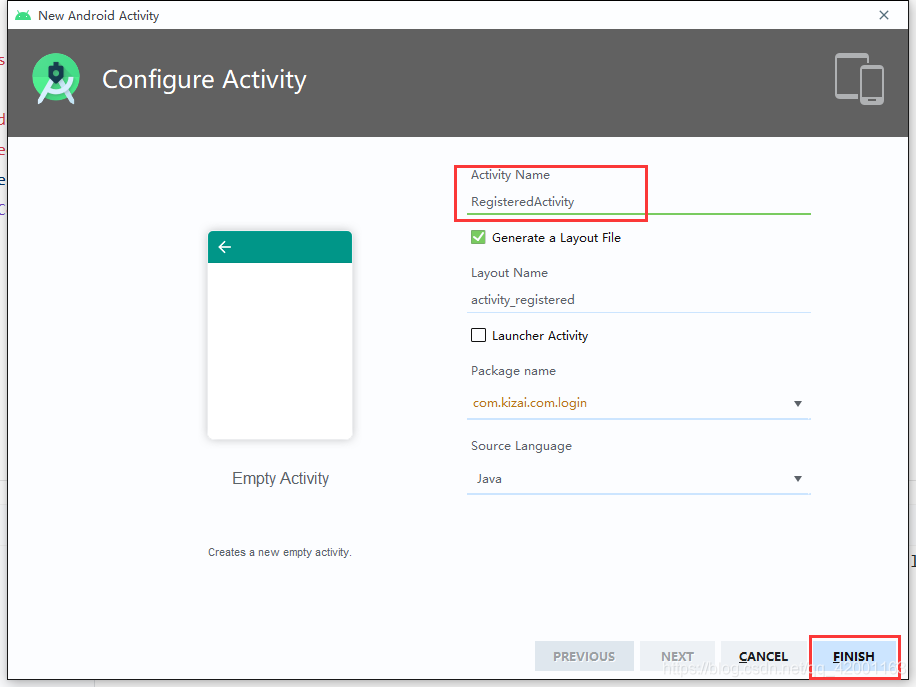Uncheck Generate a Layout File checkbox

point(478,237)
